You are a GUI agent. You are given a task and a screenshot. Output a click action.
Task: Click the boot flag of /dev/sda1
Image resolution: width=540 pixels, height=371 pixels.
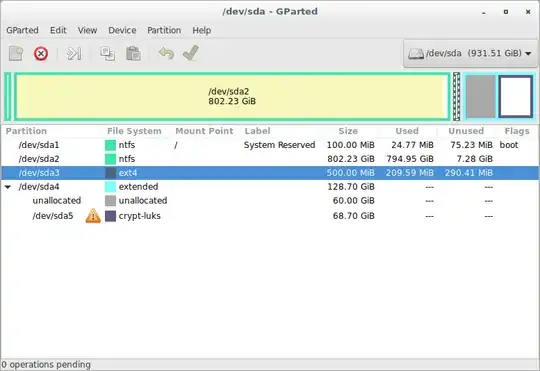pyautogui.click(x=509, y=145)
